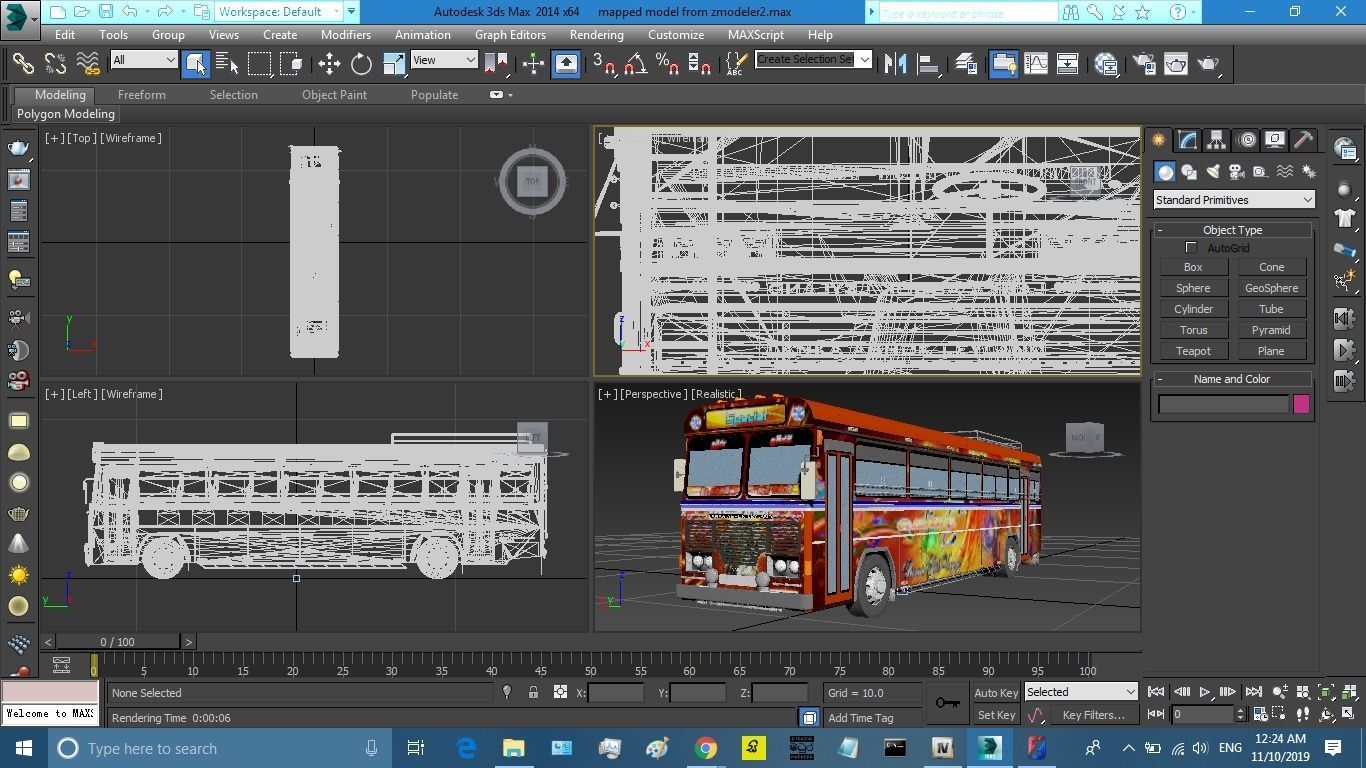Viewport: 1366px width, 768px height.
Task: Open the Motion panel
Action: pos(1246,140)
